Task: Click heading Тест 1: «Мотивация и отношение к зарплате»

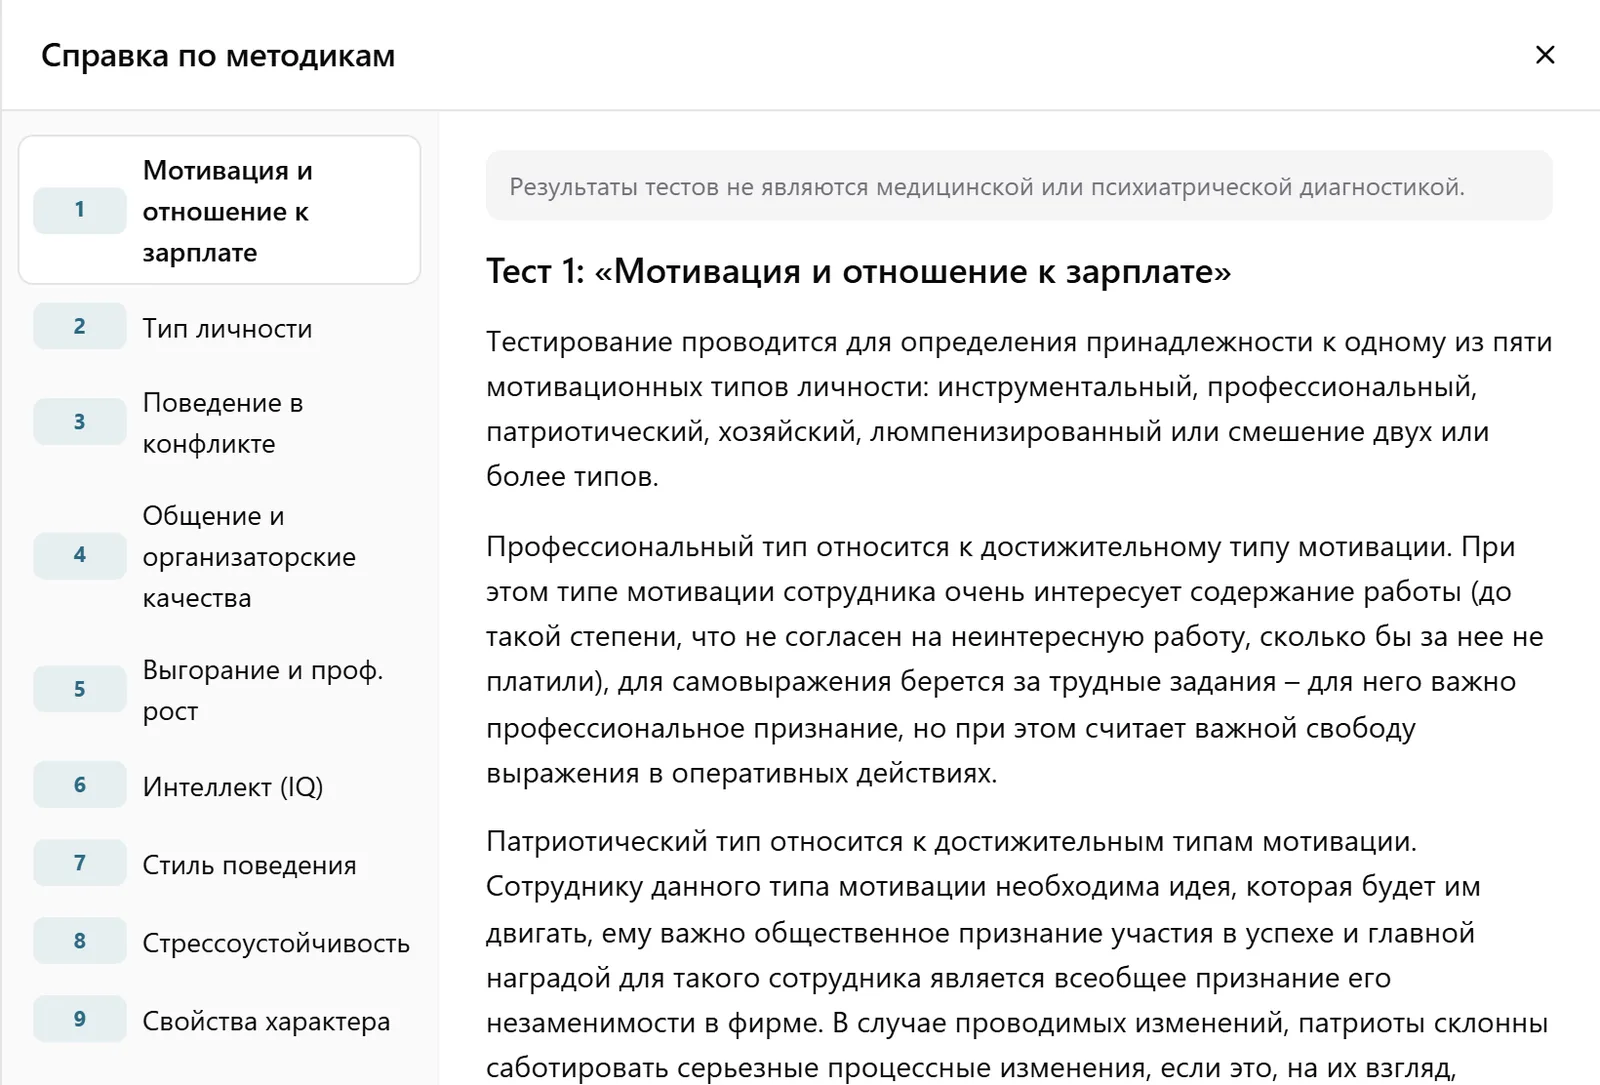Action: (858, 271)
